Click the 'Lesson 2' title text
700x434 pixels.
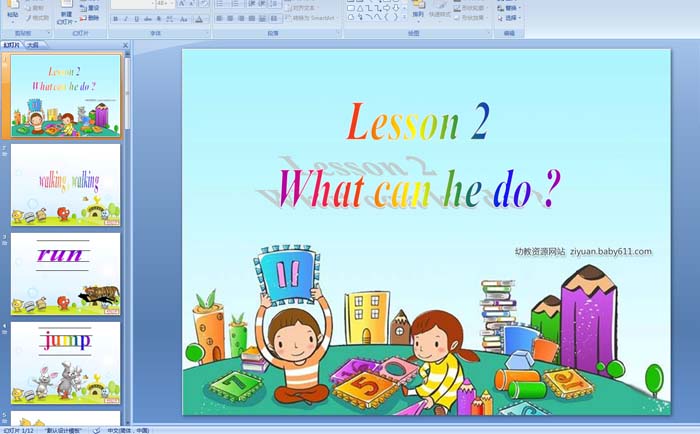418,121
